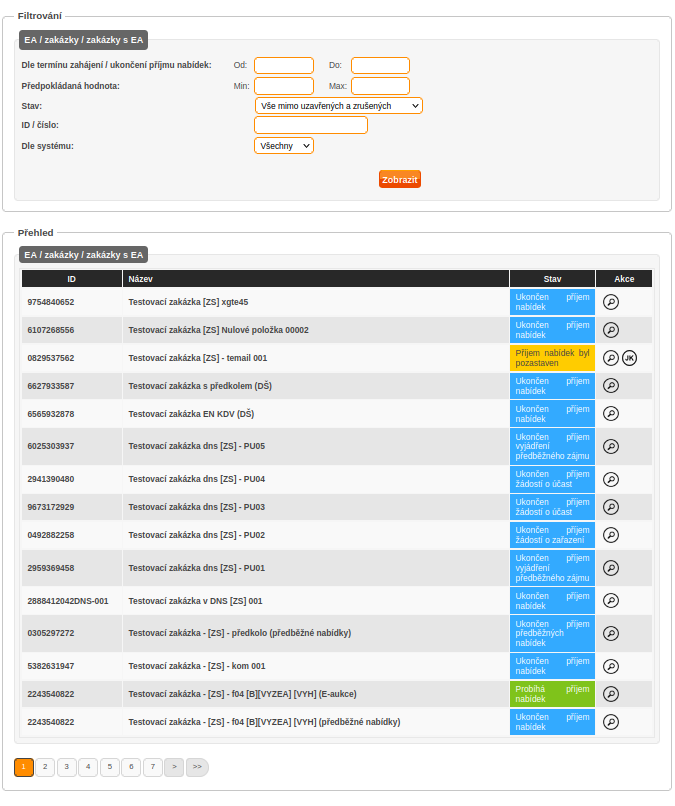The height and width of the screenshot is (806, 675).
Task: Click 'Testovací zakázka [ZS] Nulové položka 00002'
Action: click(x=218, y=330)
